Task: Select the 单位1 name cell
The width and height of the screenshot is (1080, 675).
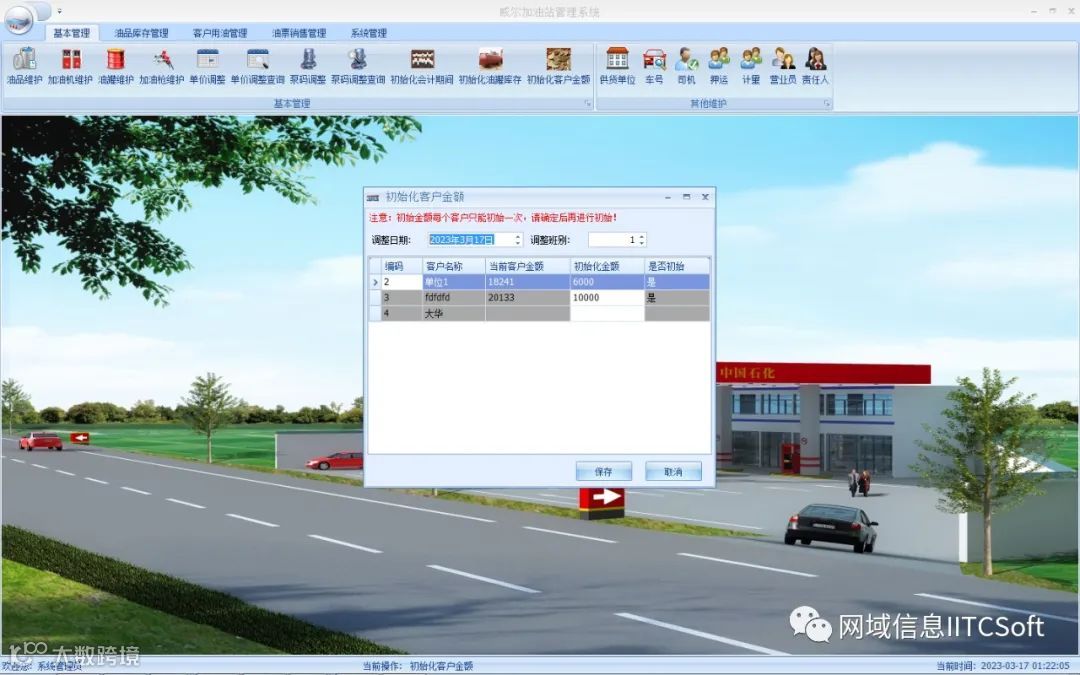Action: (453, 282)
